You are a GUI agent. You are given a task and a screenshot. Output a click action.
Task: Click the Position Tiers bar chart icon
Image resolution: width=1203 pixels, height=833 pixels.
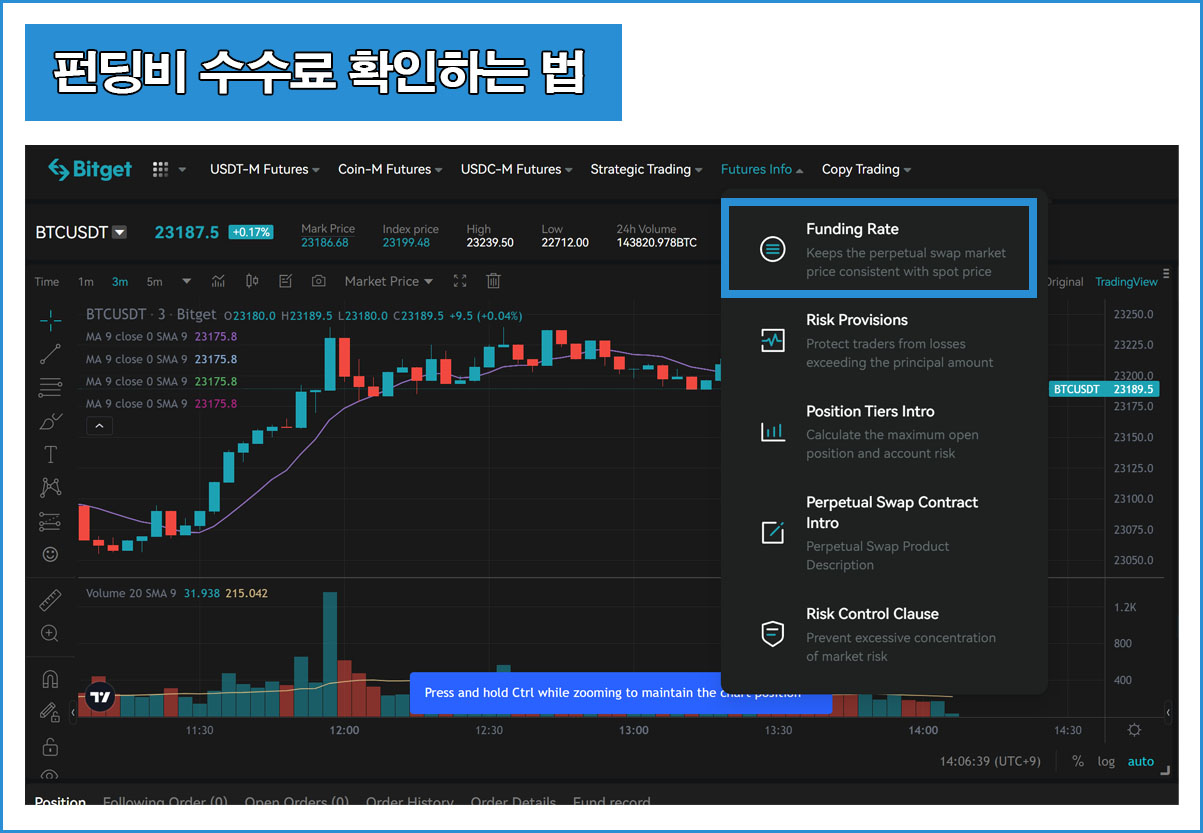click(x=773, y=432)
